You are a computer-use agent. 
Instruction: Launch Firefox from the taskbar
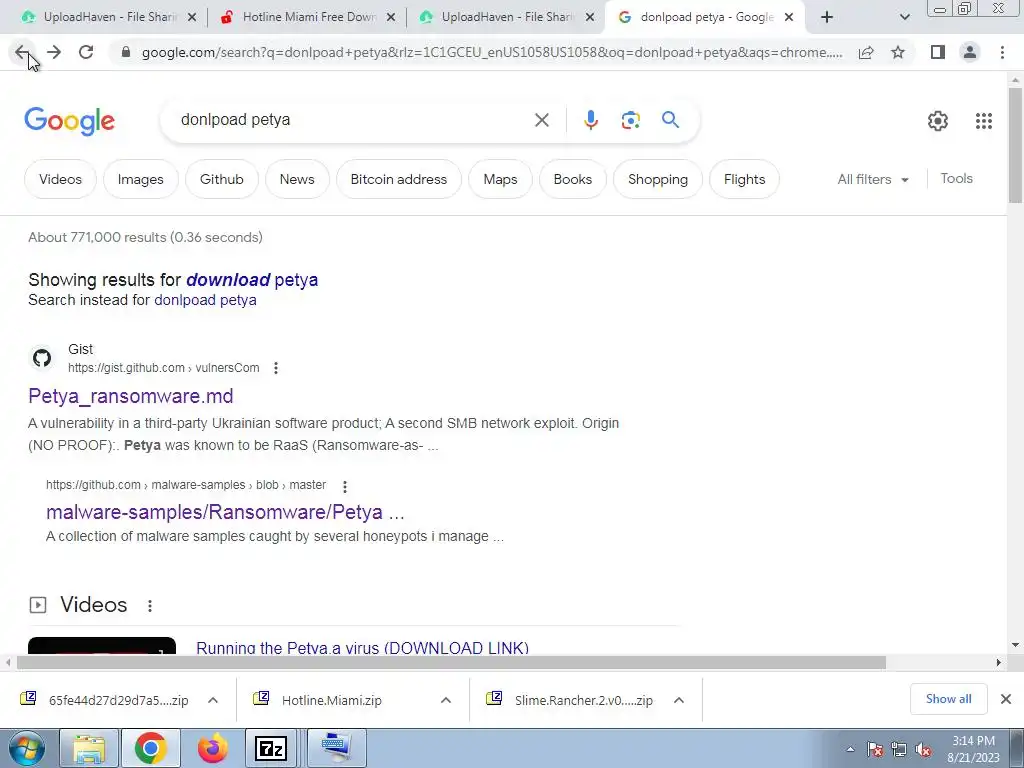(x=213, y=748)
